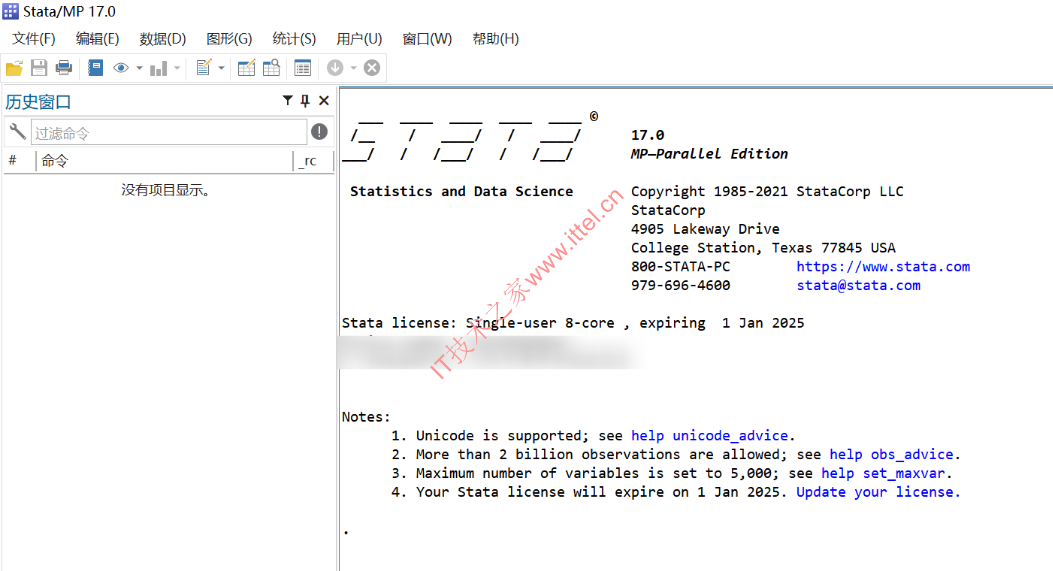Open the Do-file Editor icon
This screenshot has height=571, width=1053.
pos(204,68)
